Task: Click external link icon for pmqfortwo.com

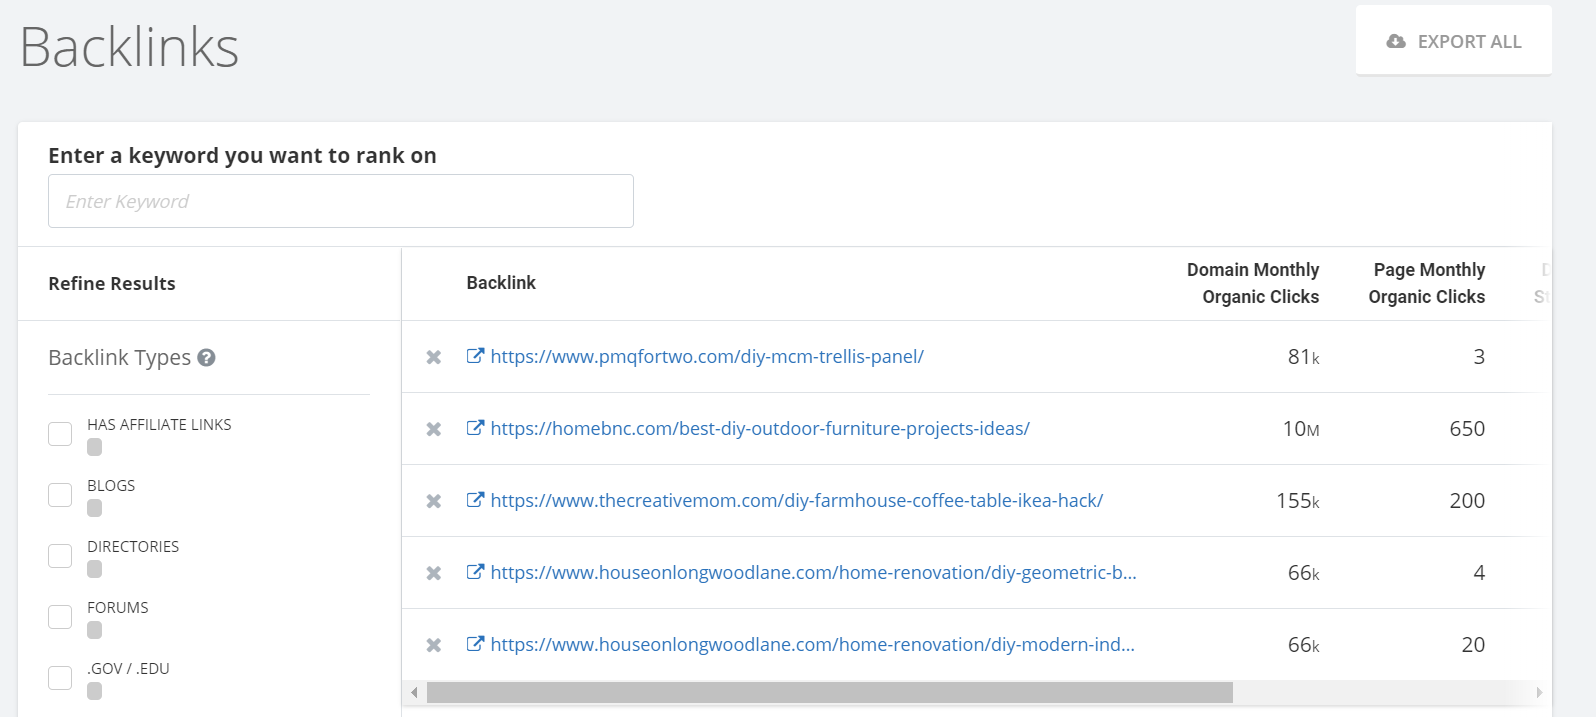Action: (x=476, y=356)
